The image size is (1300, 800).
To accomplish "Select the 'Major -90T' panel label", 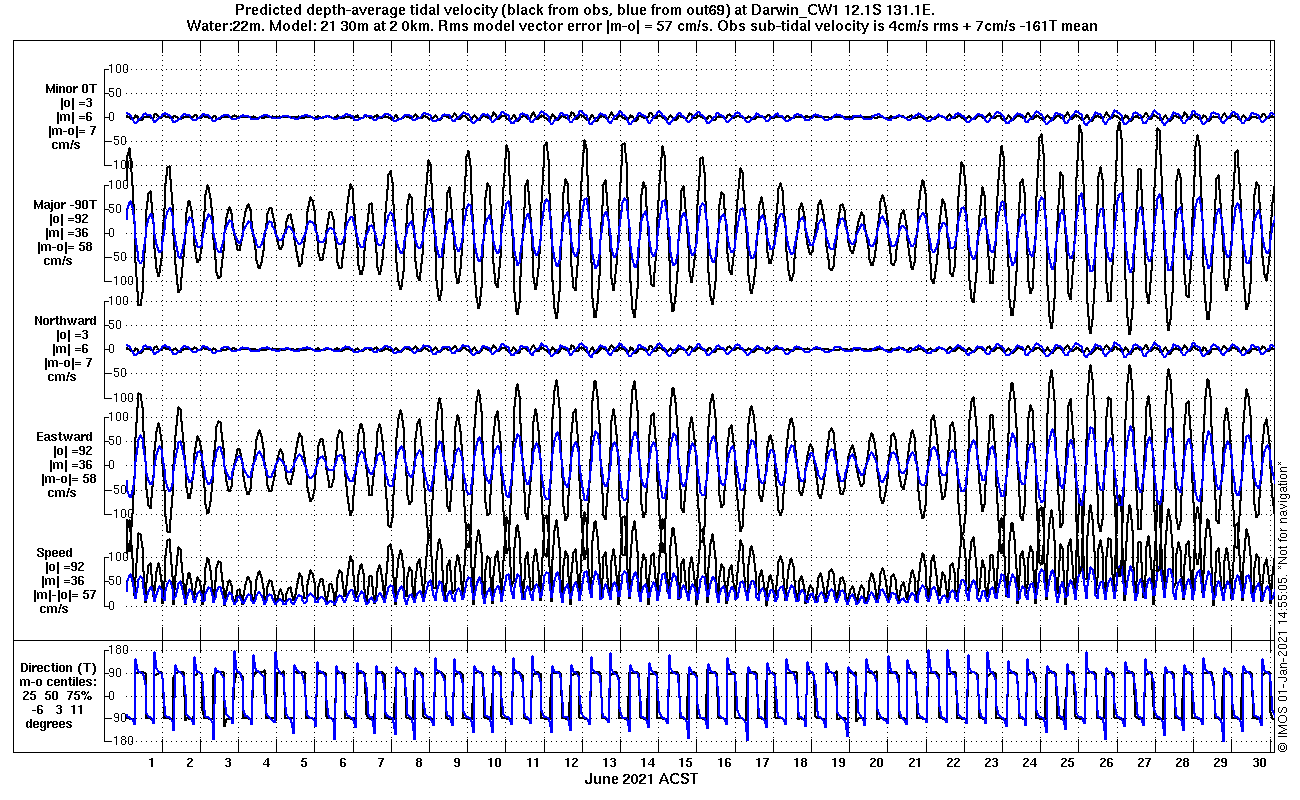I will [x=65, y=205].
